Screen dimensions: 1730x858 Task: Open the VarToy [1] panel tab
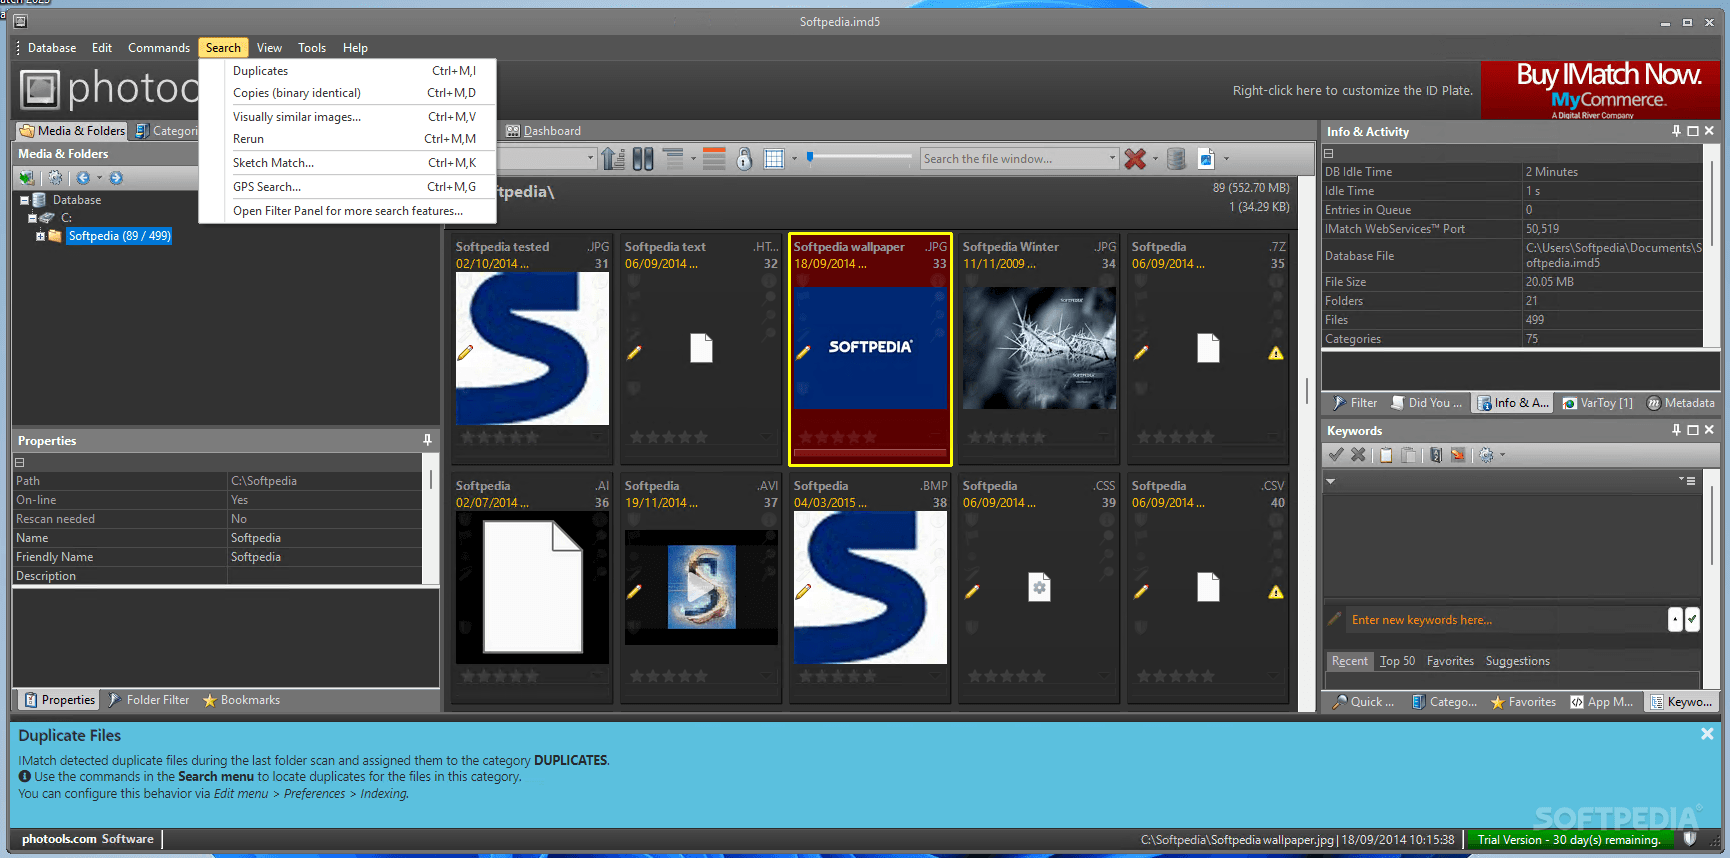click(x=1598, y=403)
